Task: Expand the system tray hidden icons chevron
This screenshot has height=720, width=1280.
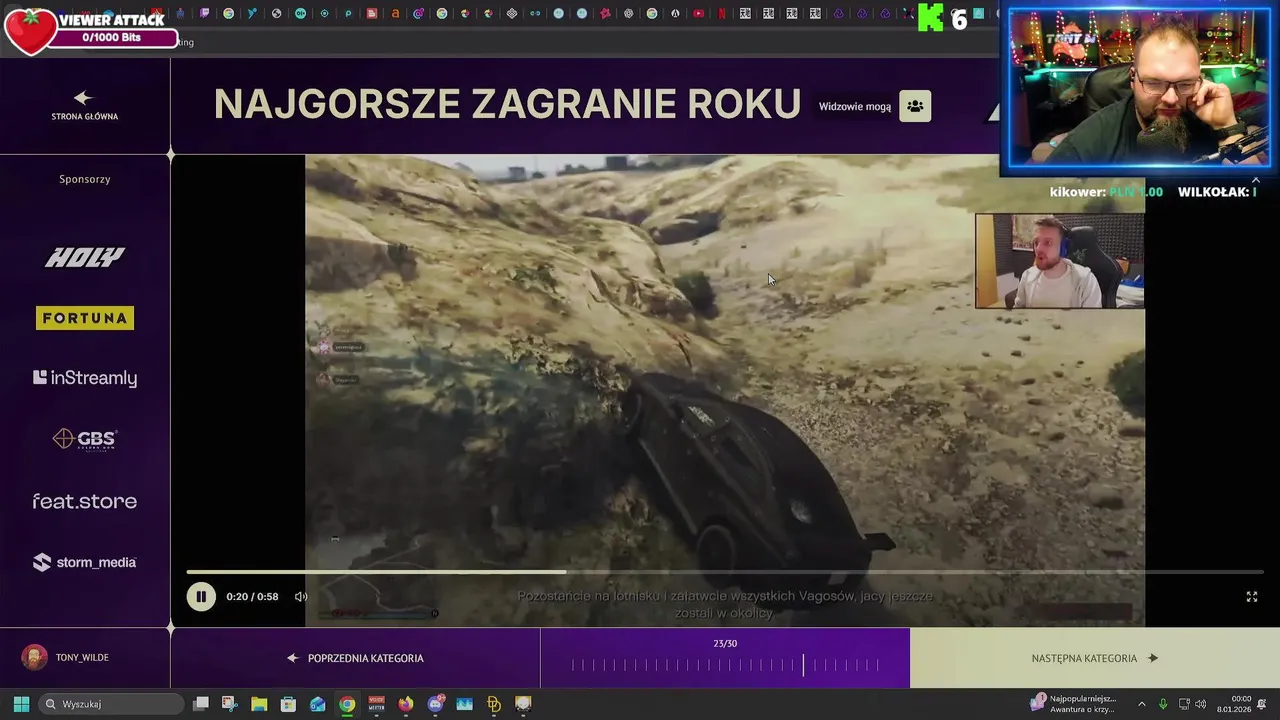Action: [x=1142, y=704]
